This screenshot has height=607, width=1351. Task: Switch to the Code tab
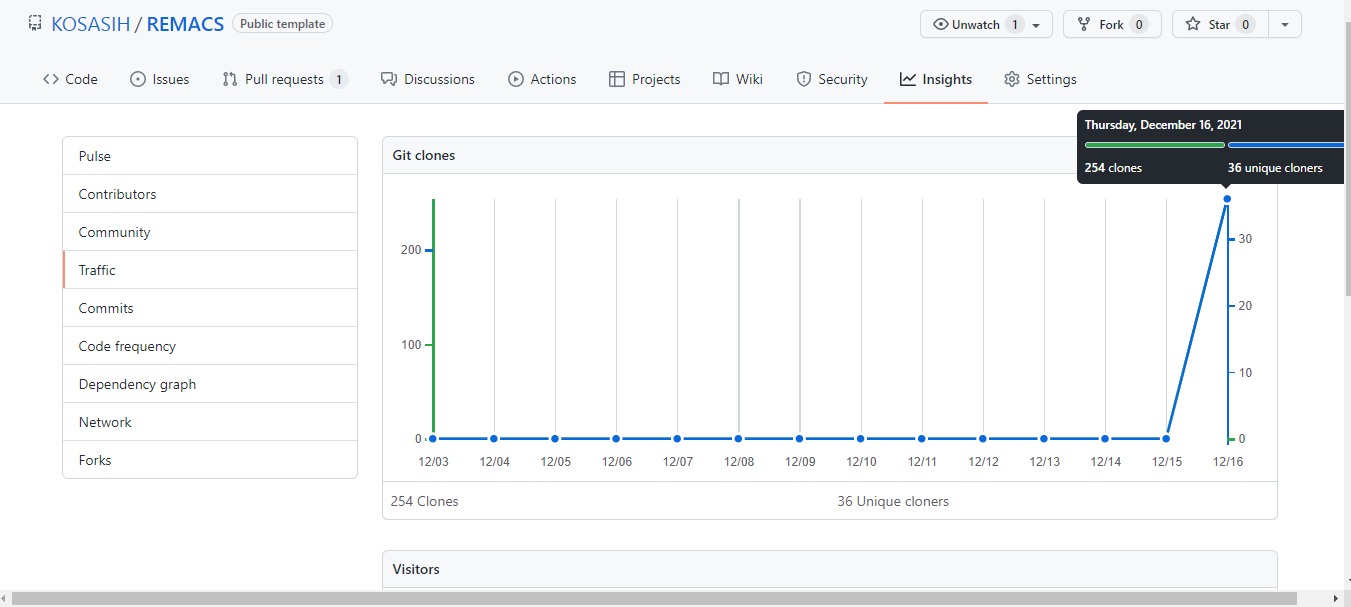pos(70,79)
